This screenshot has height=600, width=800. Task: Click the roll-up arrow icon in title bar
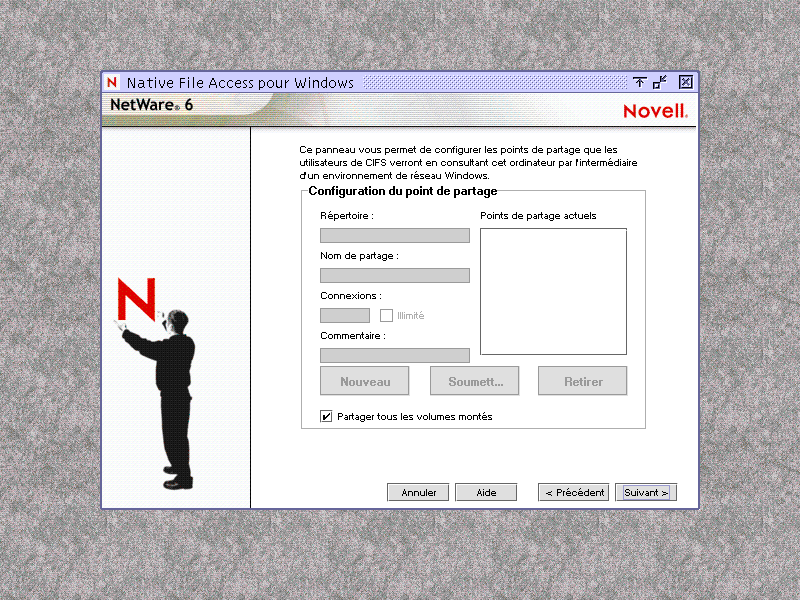pyautogui.click(x=639, y=82)
